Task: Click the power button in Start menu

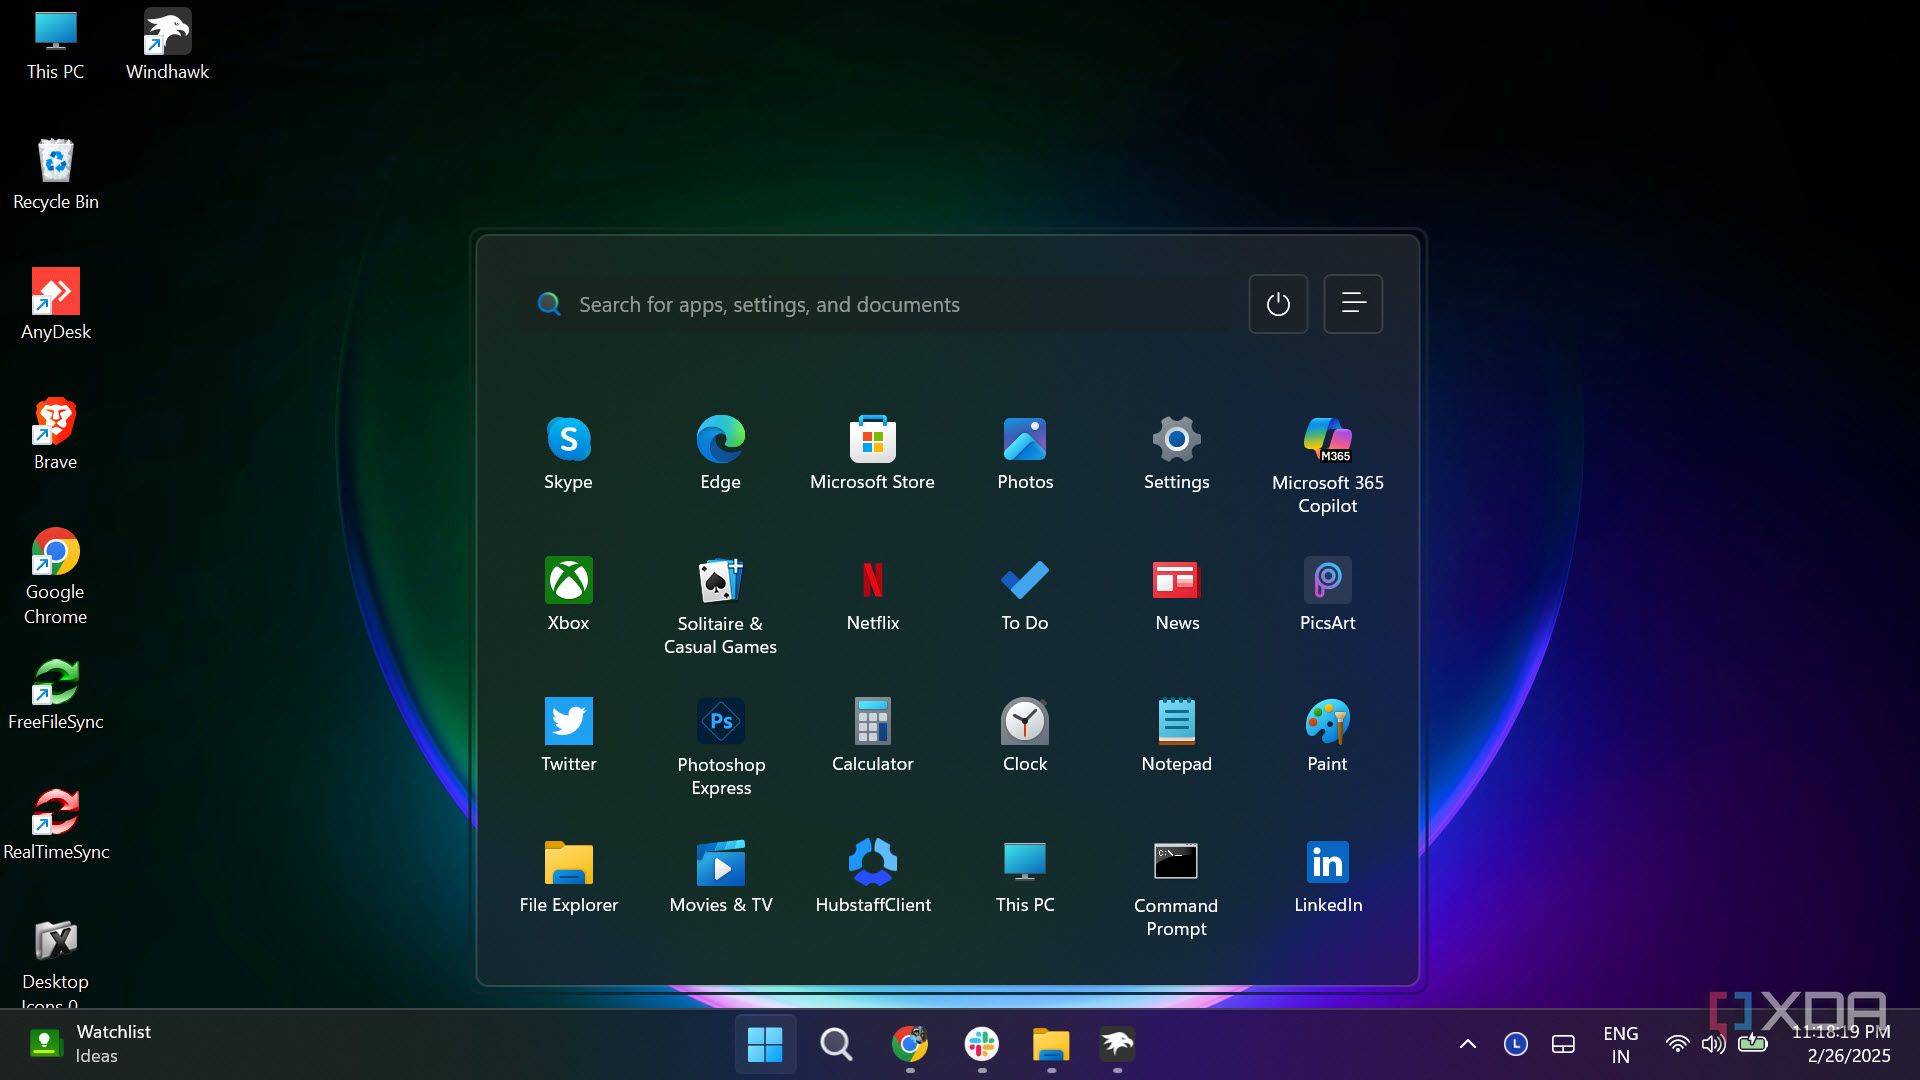Action: point(1278,304)
